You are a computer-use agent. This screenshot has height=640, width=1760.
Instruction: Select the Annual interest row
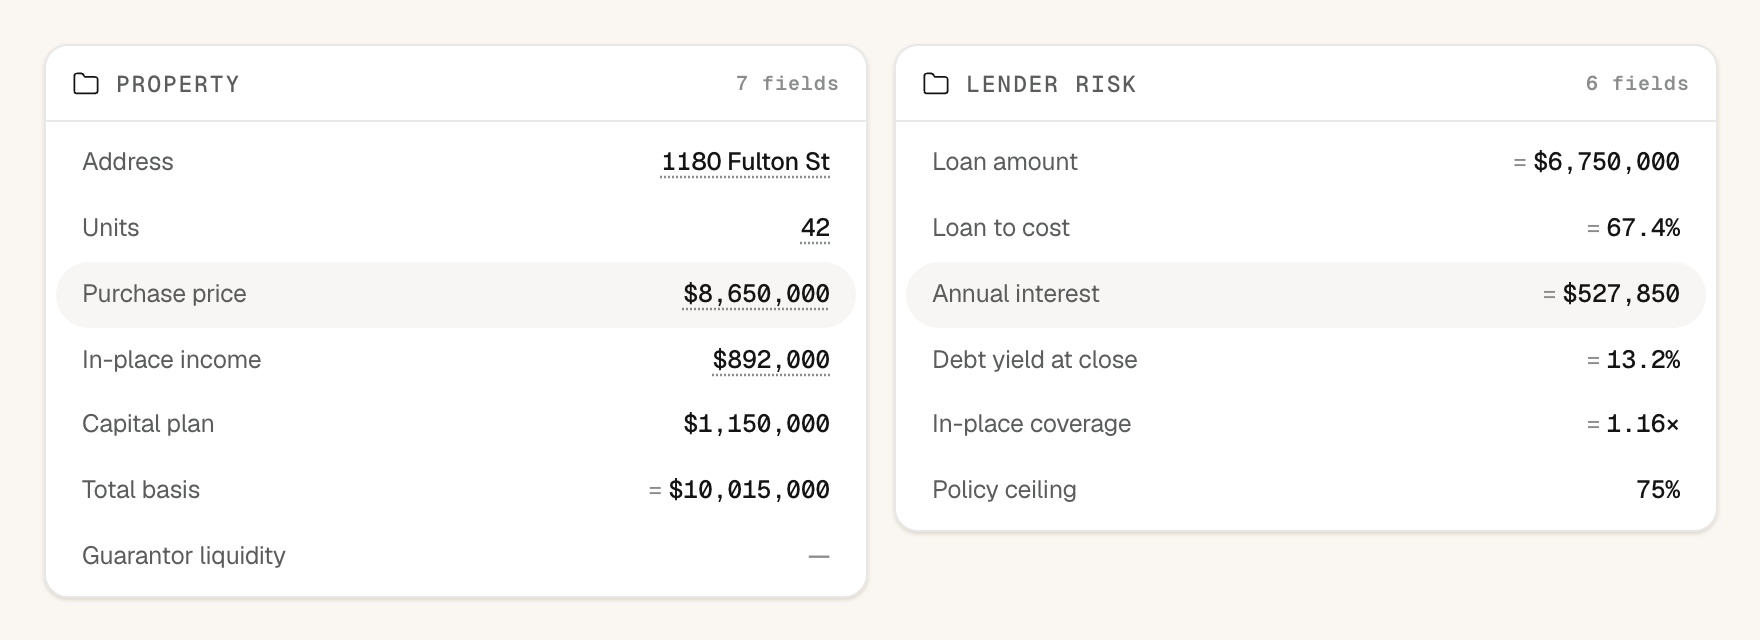pos(1306,295)
